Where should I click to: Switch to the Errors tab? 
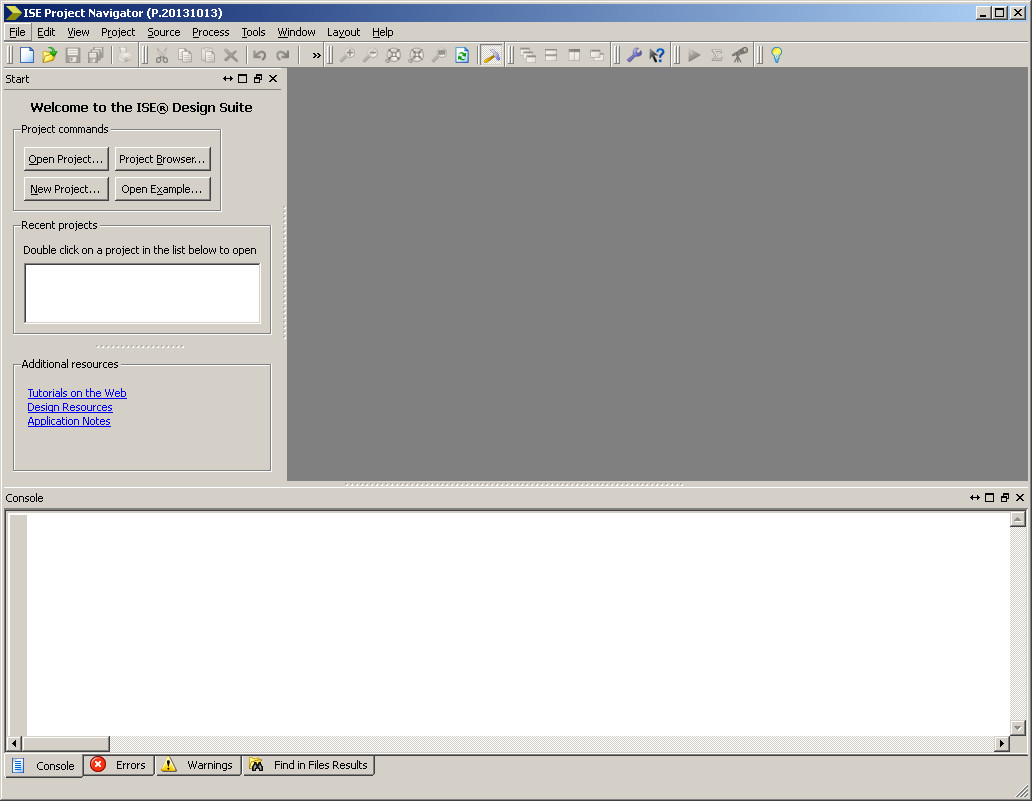119,765
